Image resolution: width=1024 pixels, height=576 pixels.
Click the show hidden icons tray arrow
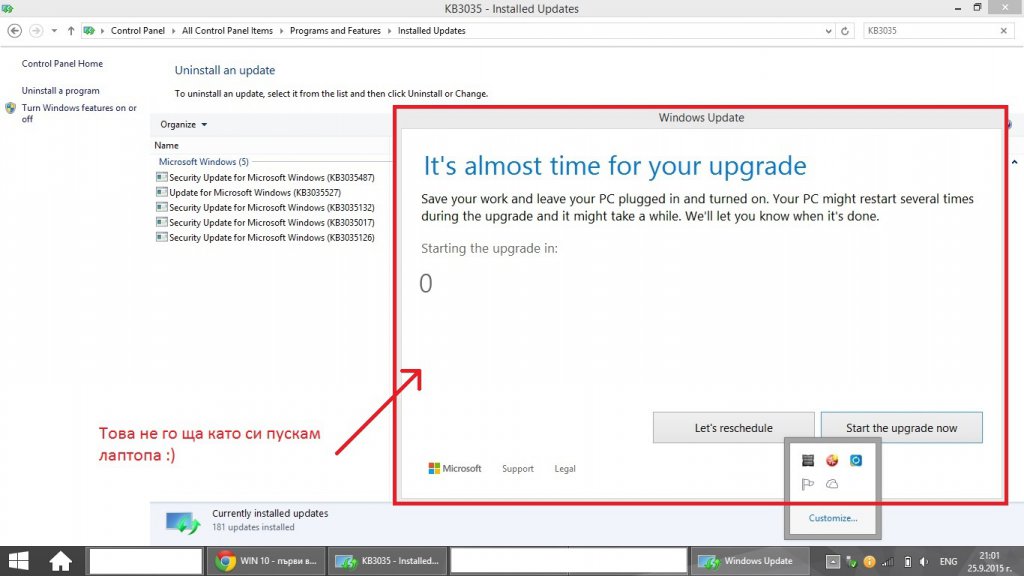tap(833, 562)
